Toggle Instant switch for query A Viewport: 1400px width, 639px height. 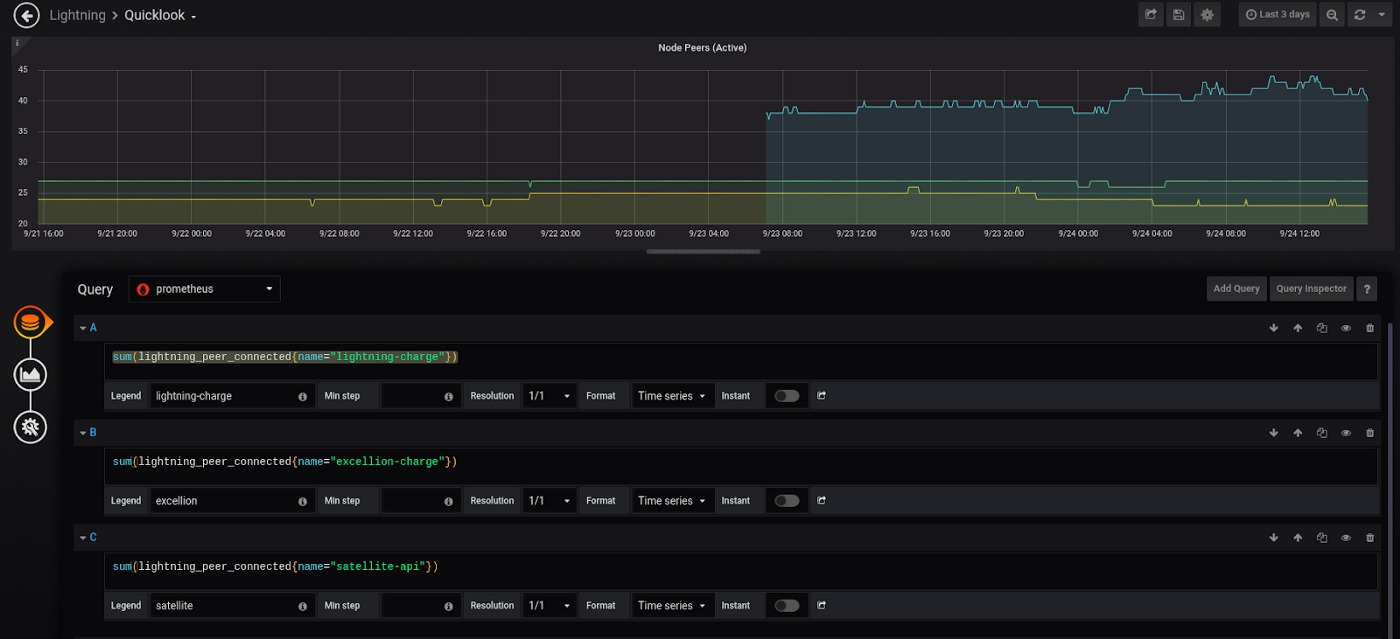click(787, 396)
